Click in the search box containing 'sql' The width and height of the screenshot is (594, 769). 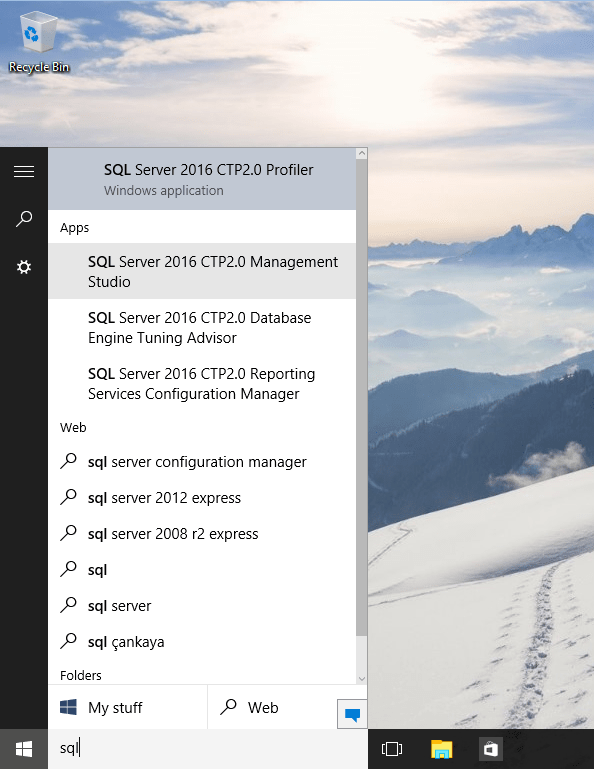[x=207, y=748]
